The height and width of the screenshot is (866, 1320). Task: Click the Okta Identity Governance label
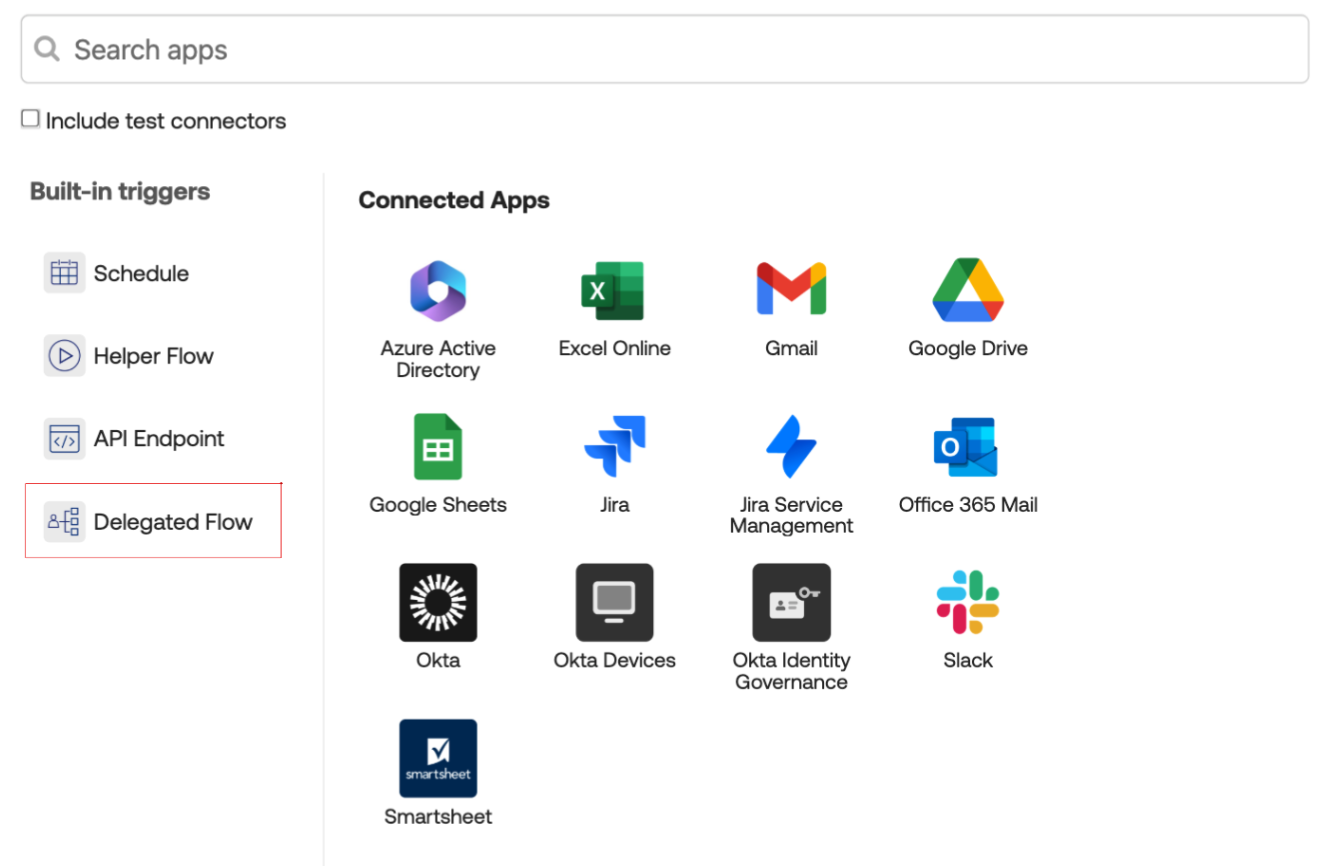click(791, 671)
